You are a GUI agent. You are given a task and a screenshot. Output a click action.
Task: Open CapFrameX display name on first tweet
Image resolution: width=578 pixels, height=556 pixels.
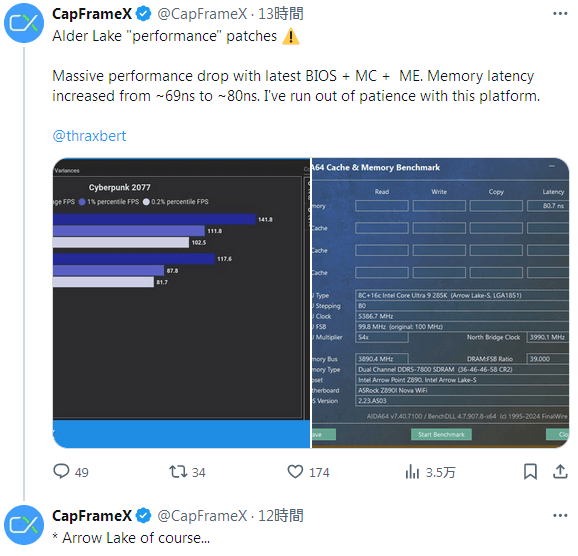[x=92, y=14]
